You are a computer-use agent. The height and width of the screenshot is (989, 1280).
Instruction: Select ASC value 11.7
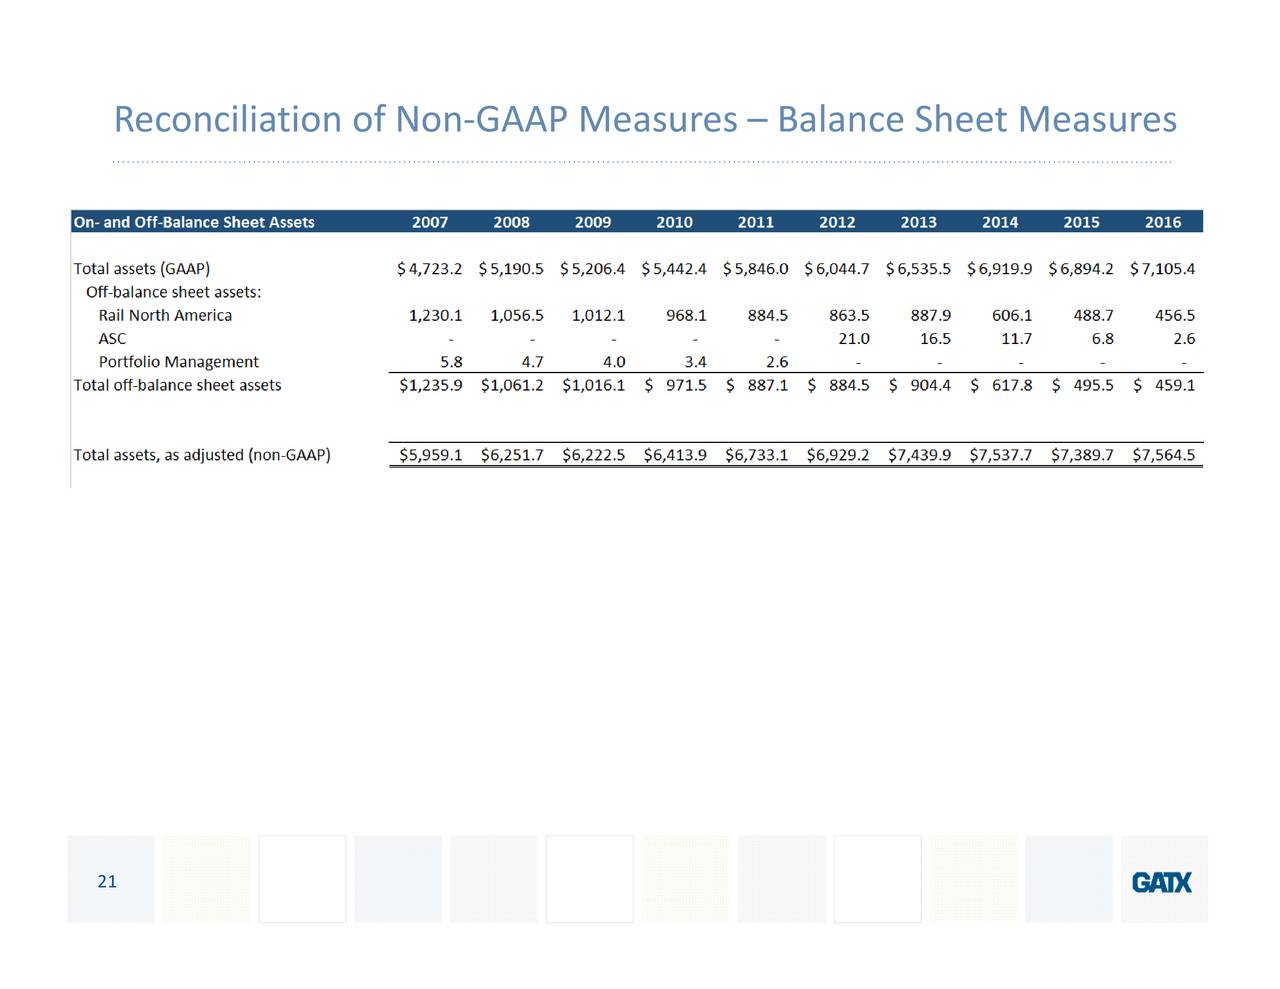(x=1017, y=339)
